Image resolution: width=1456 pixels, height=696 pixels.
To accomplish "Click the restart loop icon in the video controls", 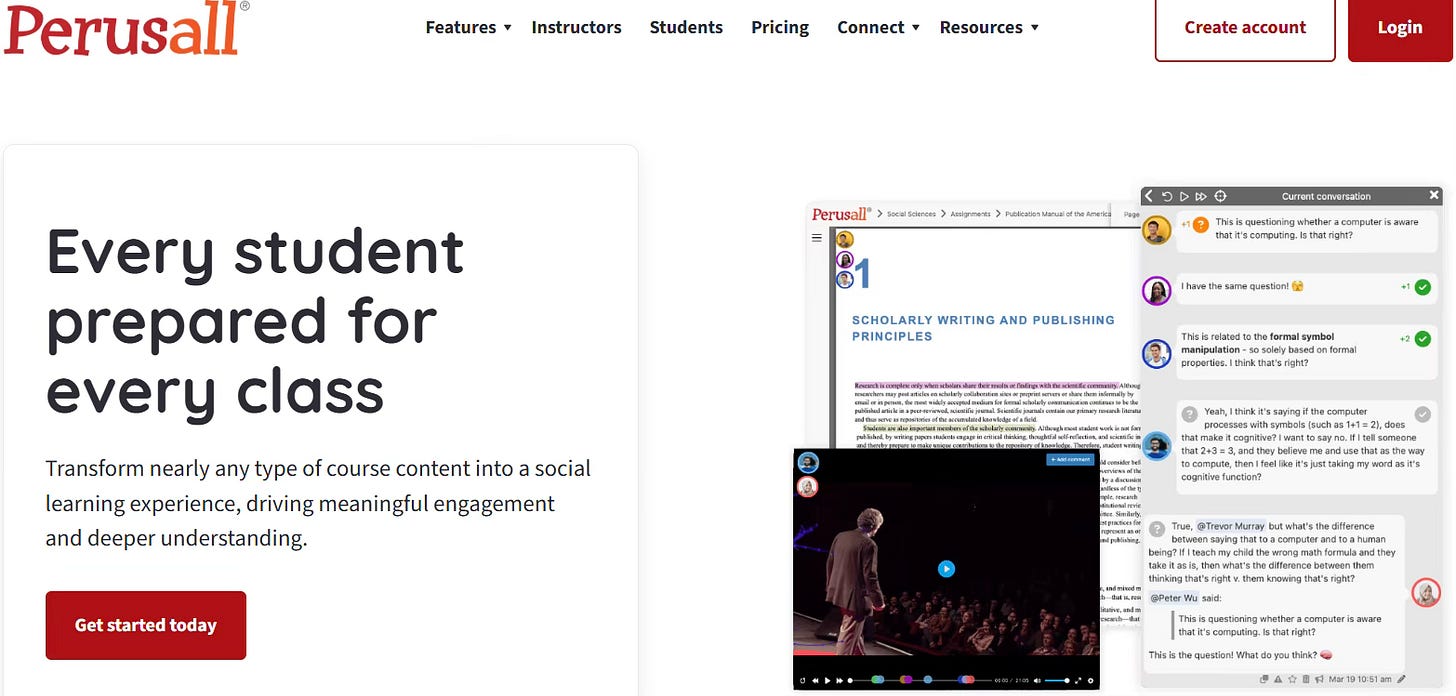I will [802, 681].
